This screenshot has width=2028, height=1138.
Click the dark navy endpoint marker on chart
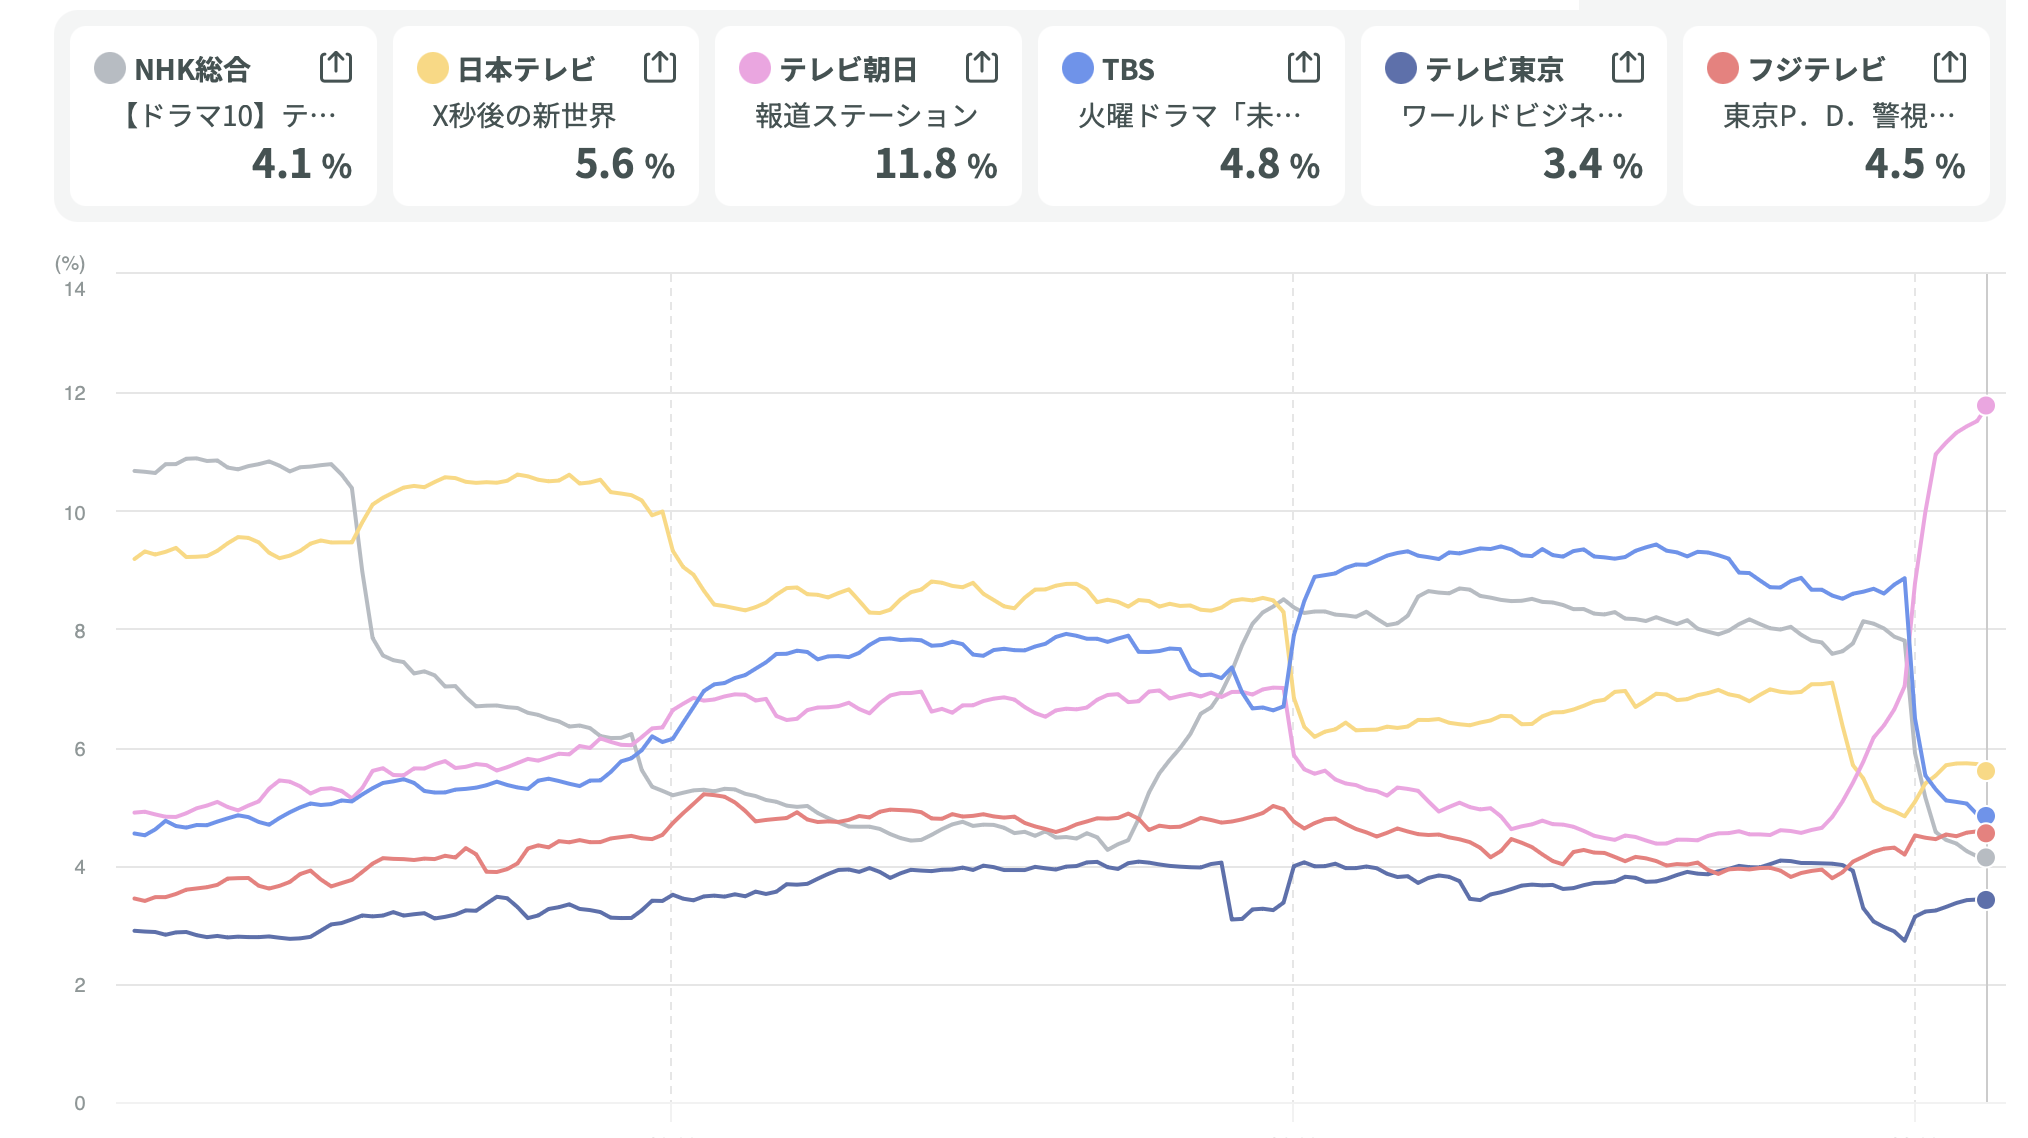coord(1985,900)
